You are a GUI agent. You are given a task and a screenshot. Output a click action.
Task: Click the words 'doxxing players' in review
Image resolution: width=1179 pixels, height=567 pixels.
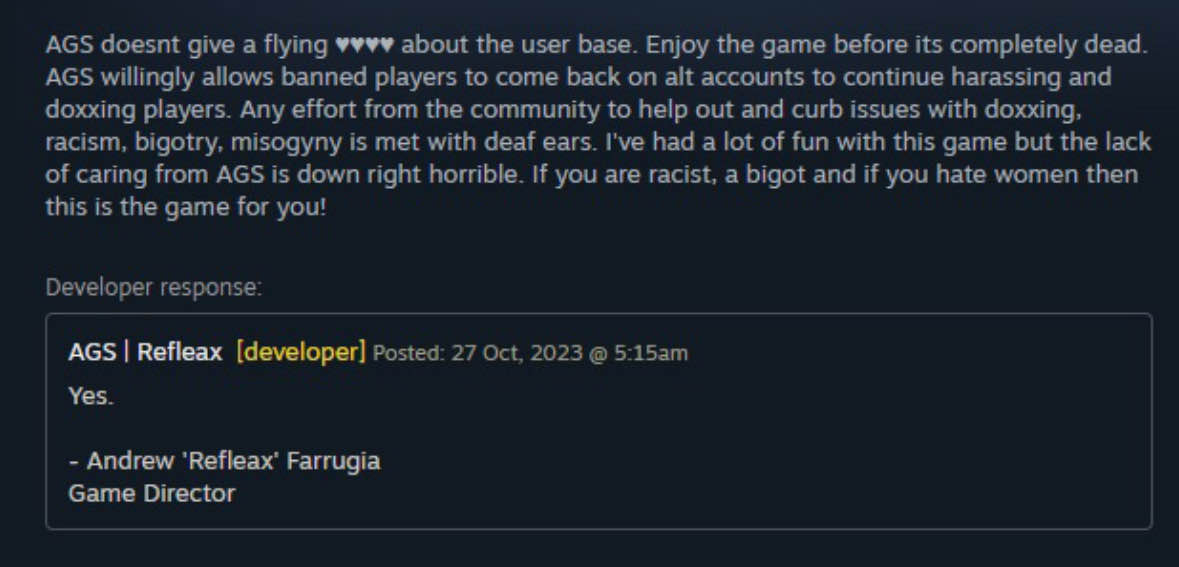140,110
